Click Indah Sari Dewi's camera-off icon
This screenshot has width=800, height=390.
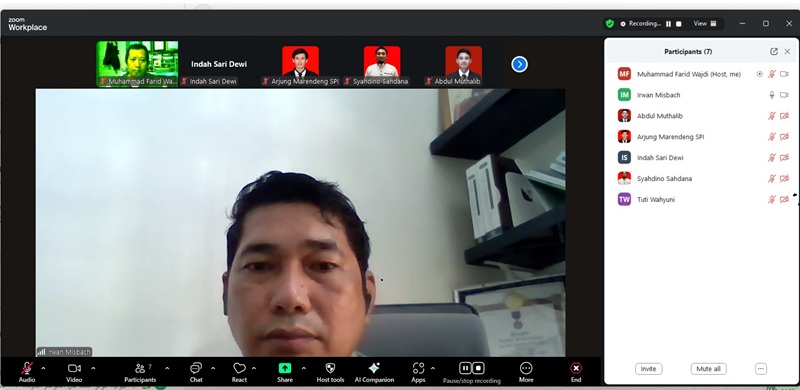click(784, 158)
